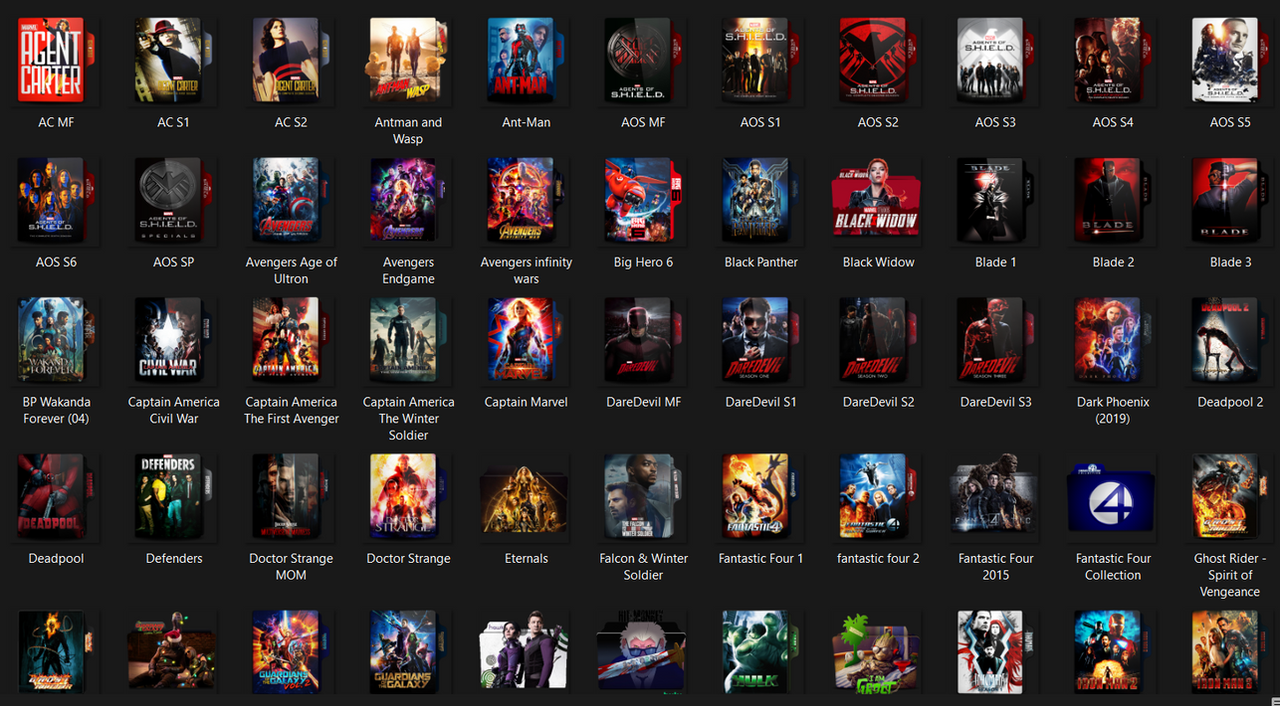Select Falcon & Winter Soldier folder icon
Image resolution: width=1280 pixels, height=706 pixels.
pyautogui.click(x=644, y=497)
